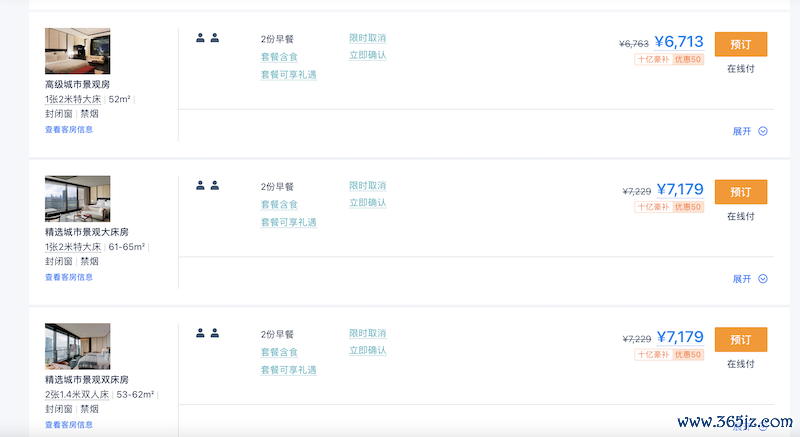Click guest occupancy icon for 精选城市景观大床房
This screenshot has height=437, width=800.
[208, 186]
